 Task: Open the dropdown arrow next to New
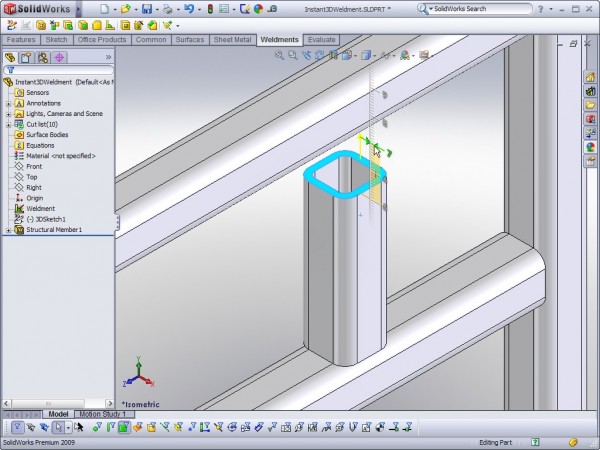coord(115,9)
